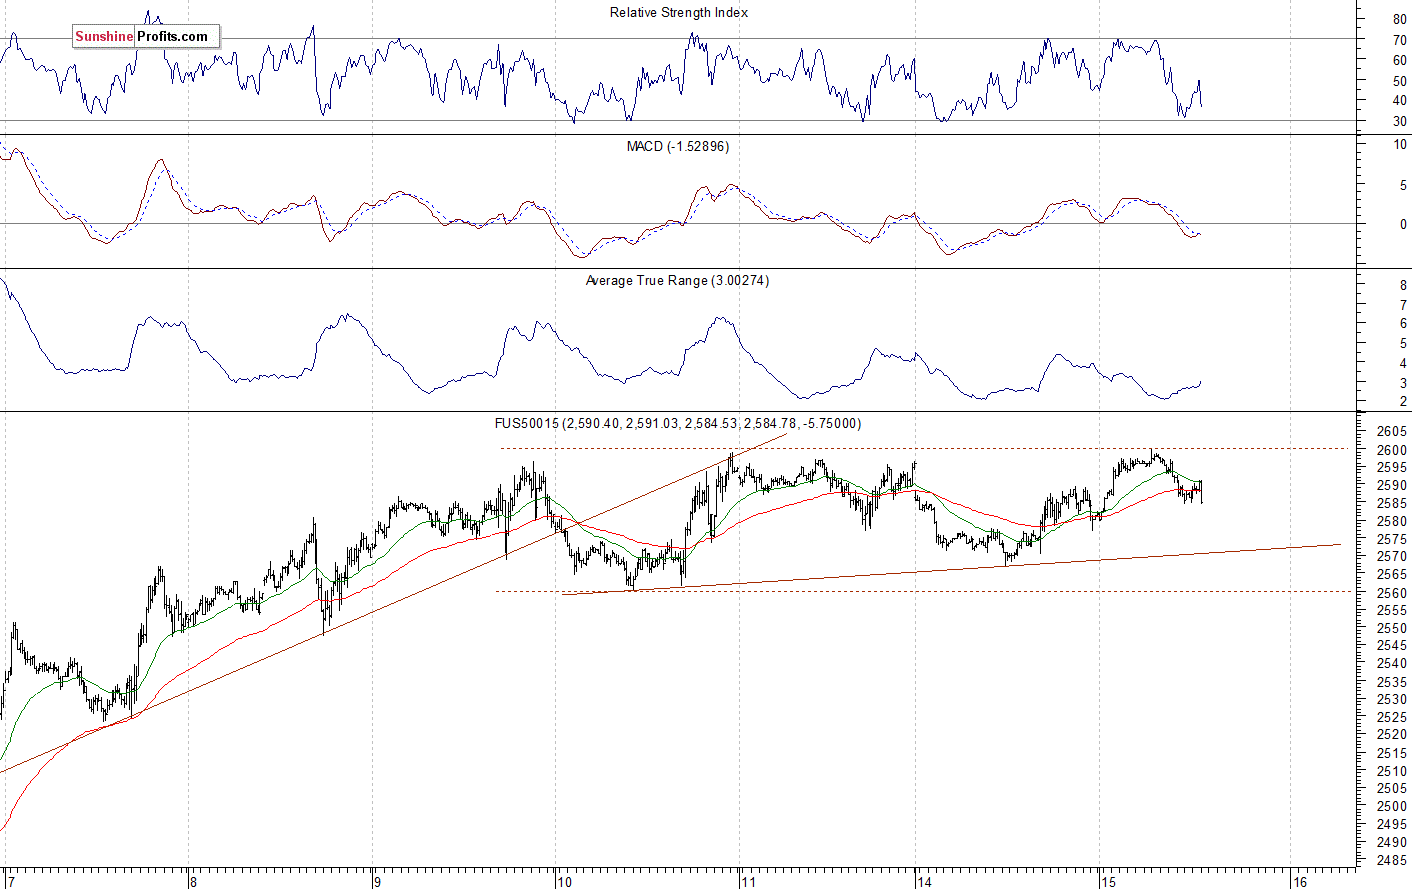Click the ATR 8 axis value
Viewport: 1412px width, 889px height.
[x=1404, y=286]
